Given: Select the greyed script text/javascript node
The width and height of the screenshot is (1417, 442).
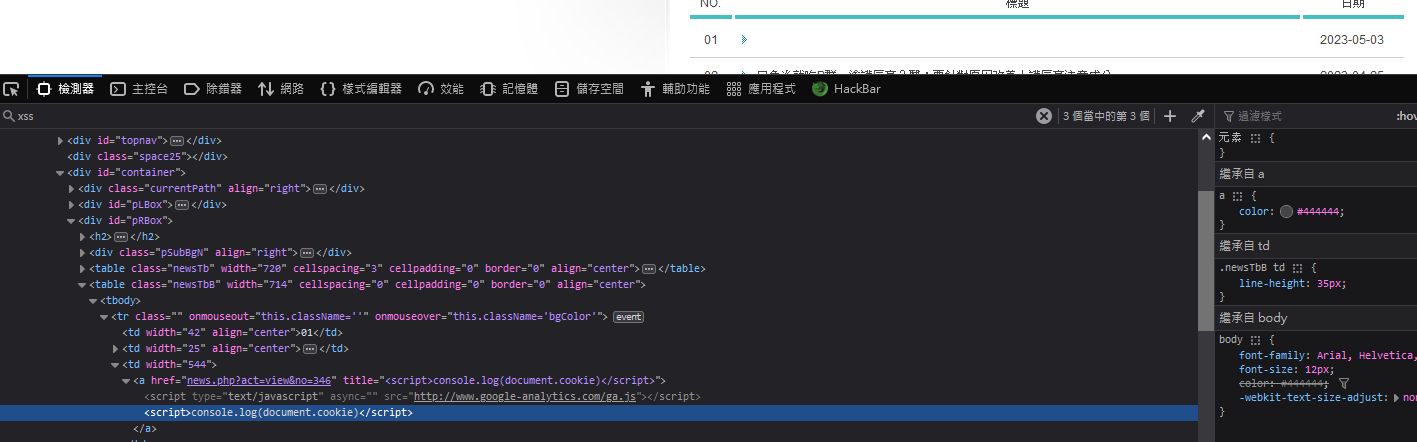Looking at the screenshot, I should (422, 397).
